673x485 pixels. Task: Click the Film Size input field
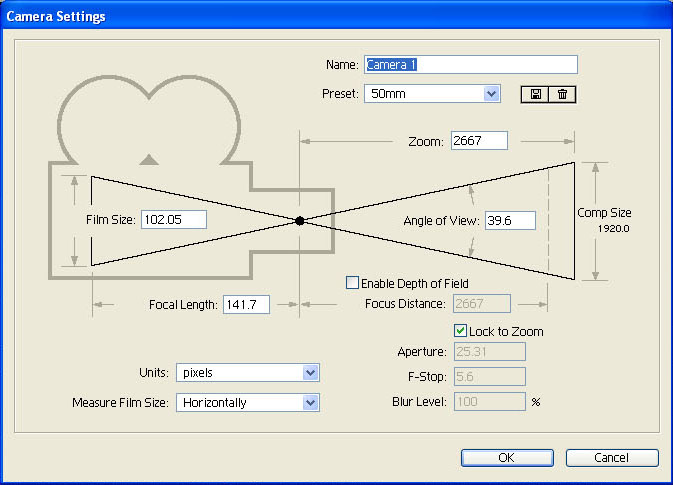(173, 220)
